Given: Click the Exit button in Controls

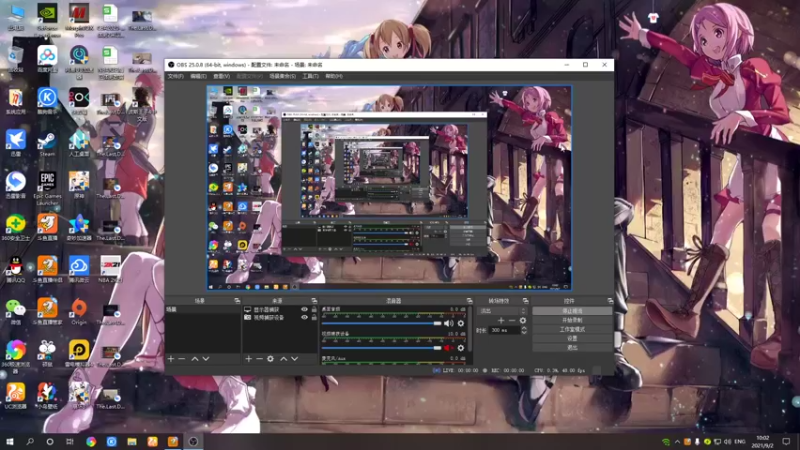Looking at the screenshot, I should (x=572, y=347).
